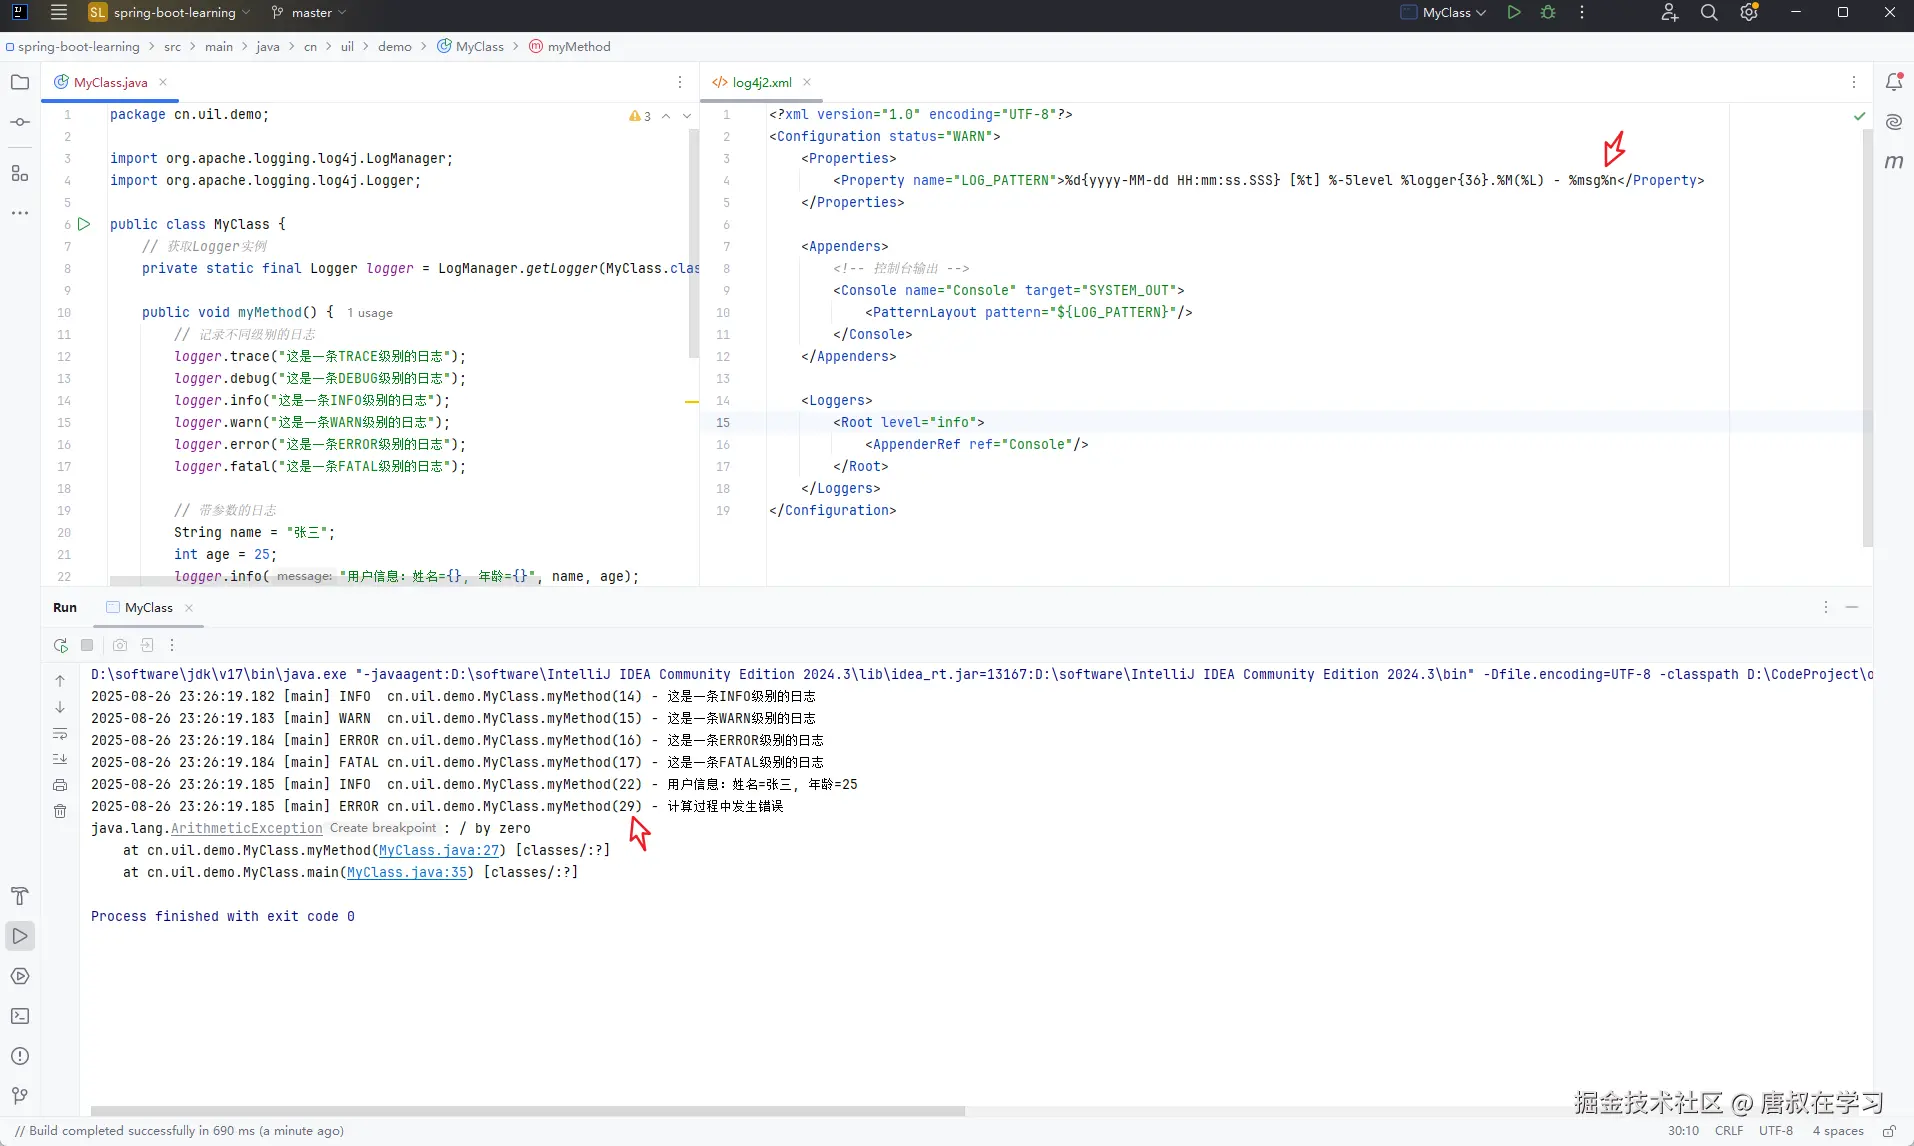Run MyClass with the green play button
Image resolution: width=1914 pixels, height=1146 pixels.
(1514, 13)
